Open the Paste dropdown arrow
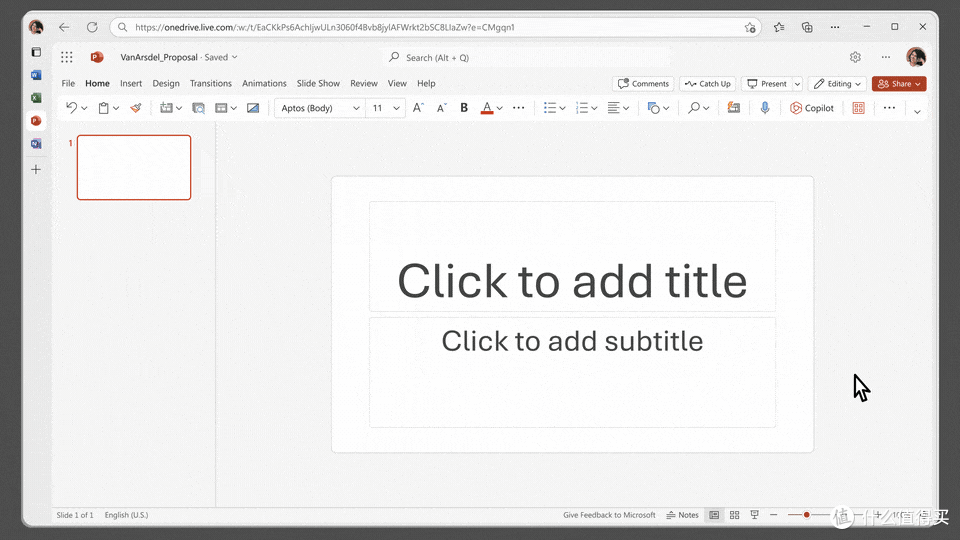 tap(116, 108)
